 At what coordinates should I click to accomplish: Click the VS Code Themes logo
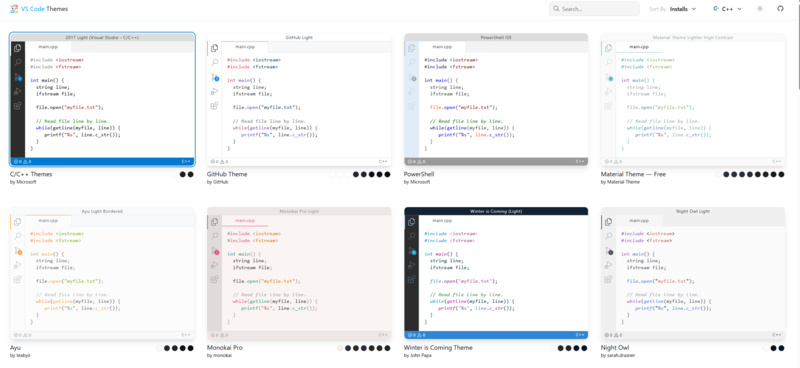click(x=39, y=9)
